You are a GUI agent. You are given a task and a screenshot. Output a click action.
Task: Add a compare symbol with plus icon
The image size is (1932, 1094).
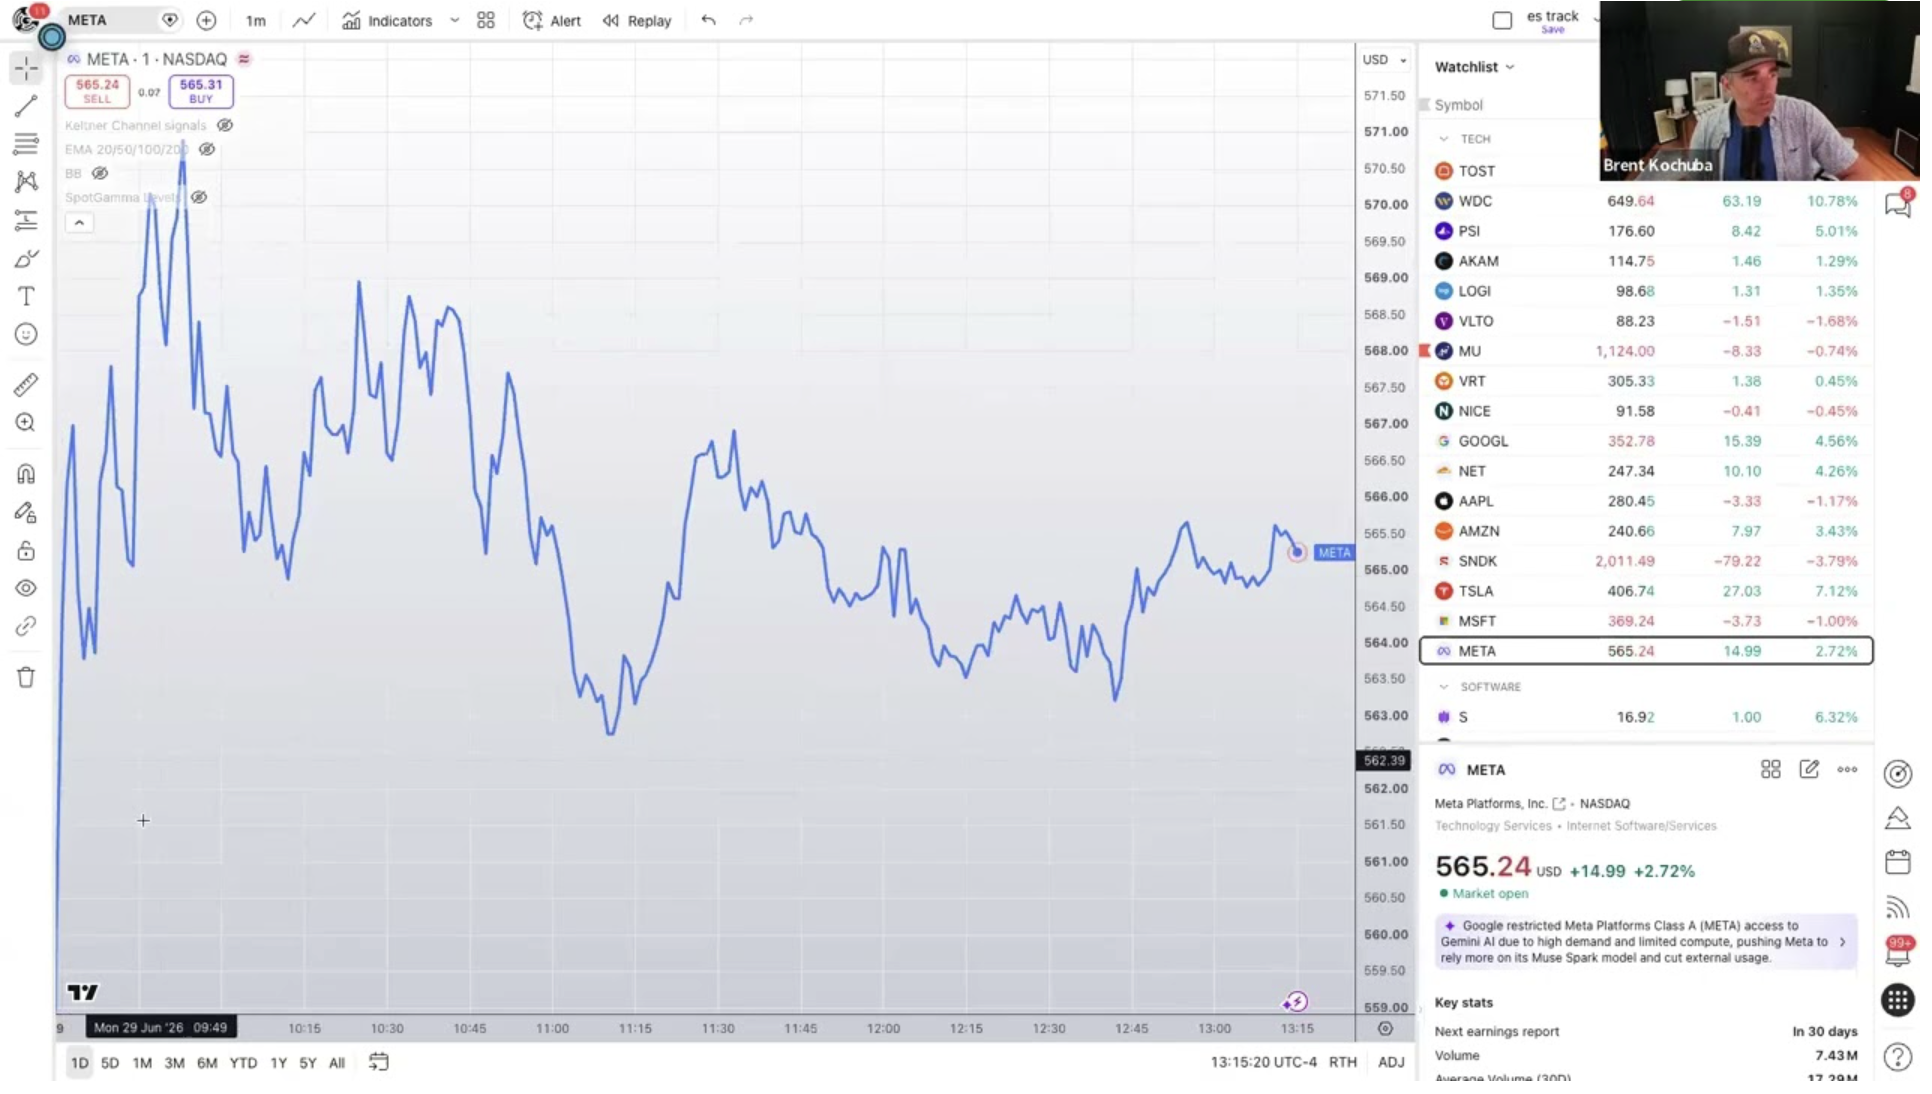tap(206, 20)
